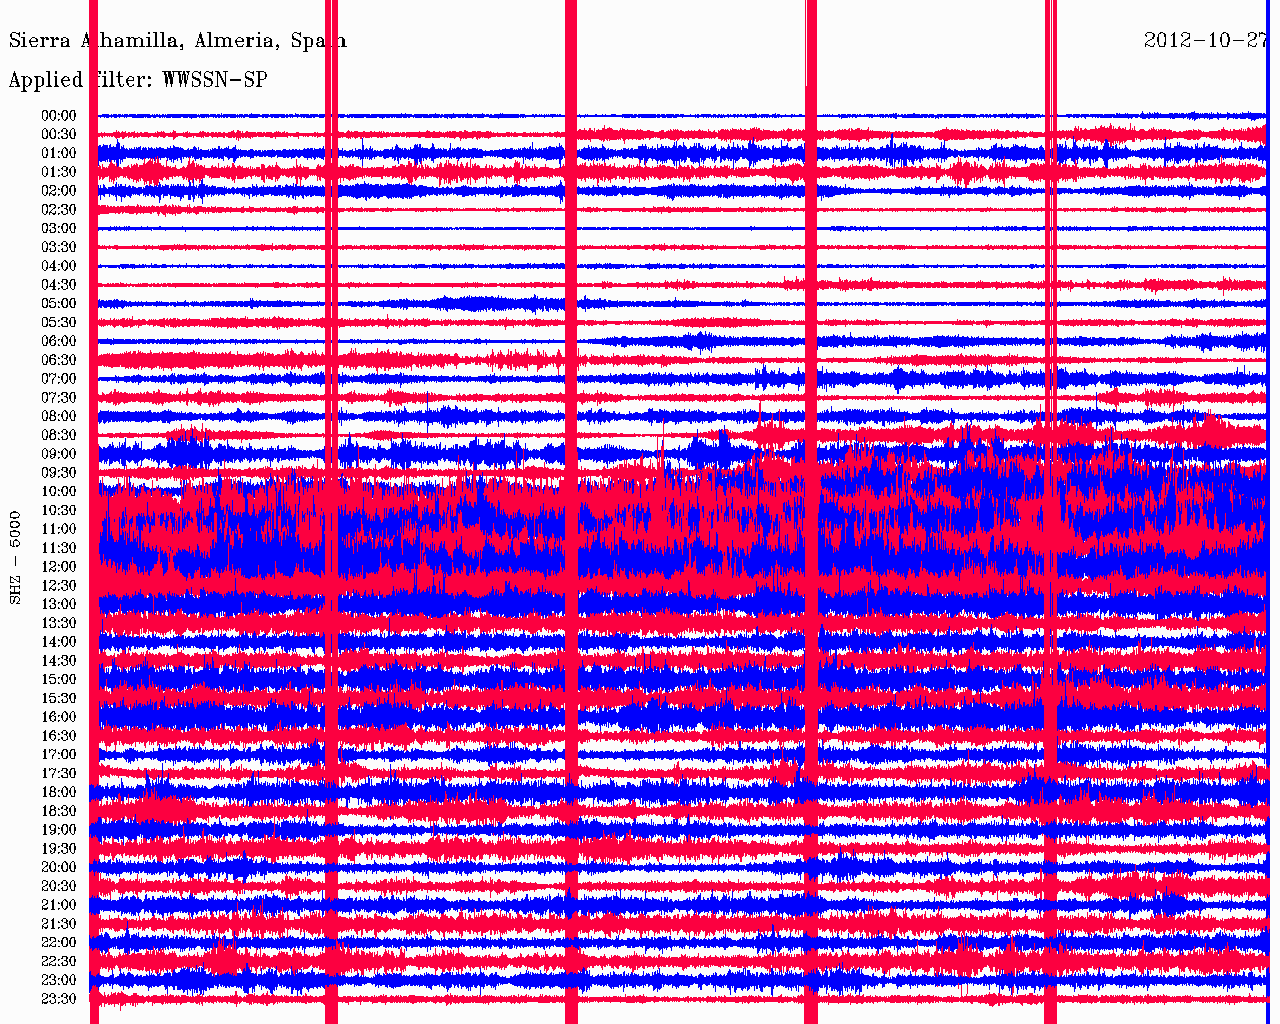This screenshot has height=1024, width=1280.
Task: Click the 15:00 time label
Action: coord(59,680)
